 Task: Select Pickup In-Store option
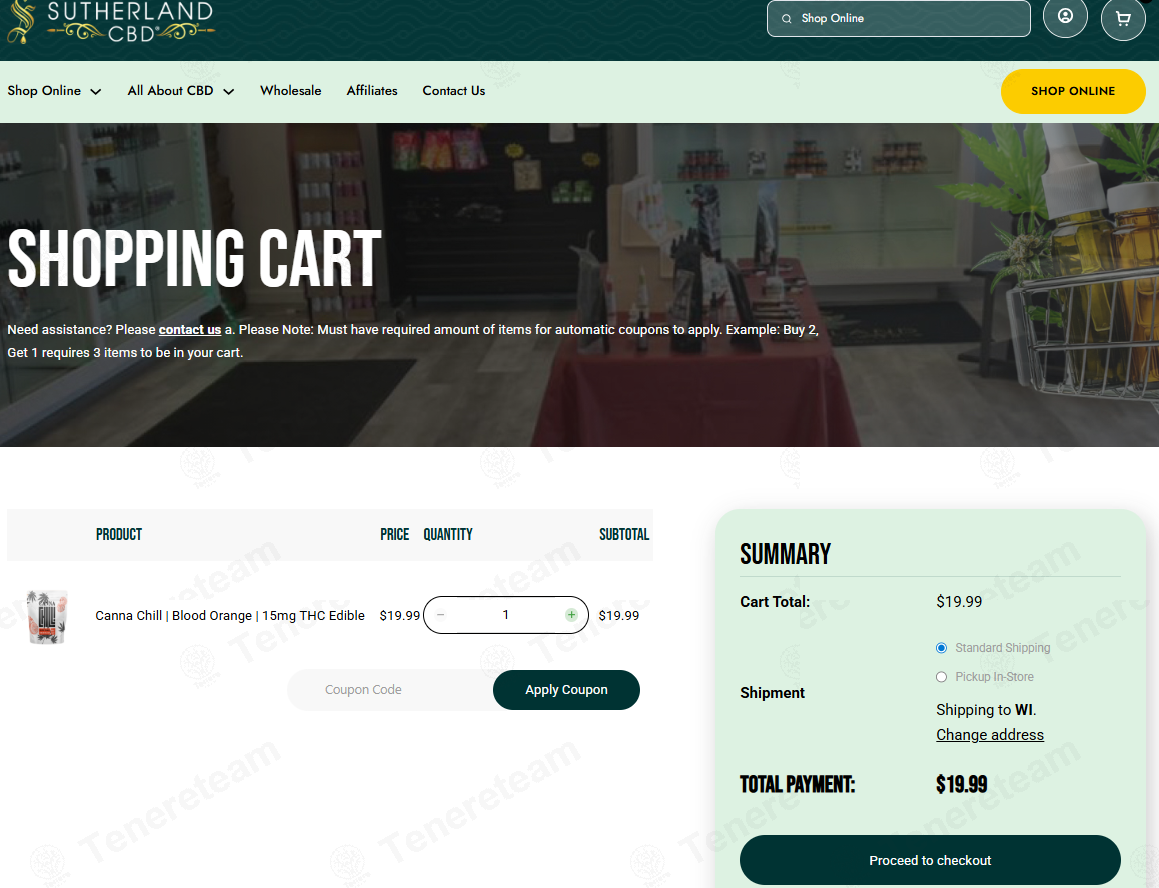coord(941,677)
